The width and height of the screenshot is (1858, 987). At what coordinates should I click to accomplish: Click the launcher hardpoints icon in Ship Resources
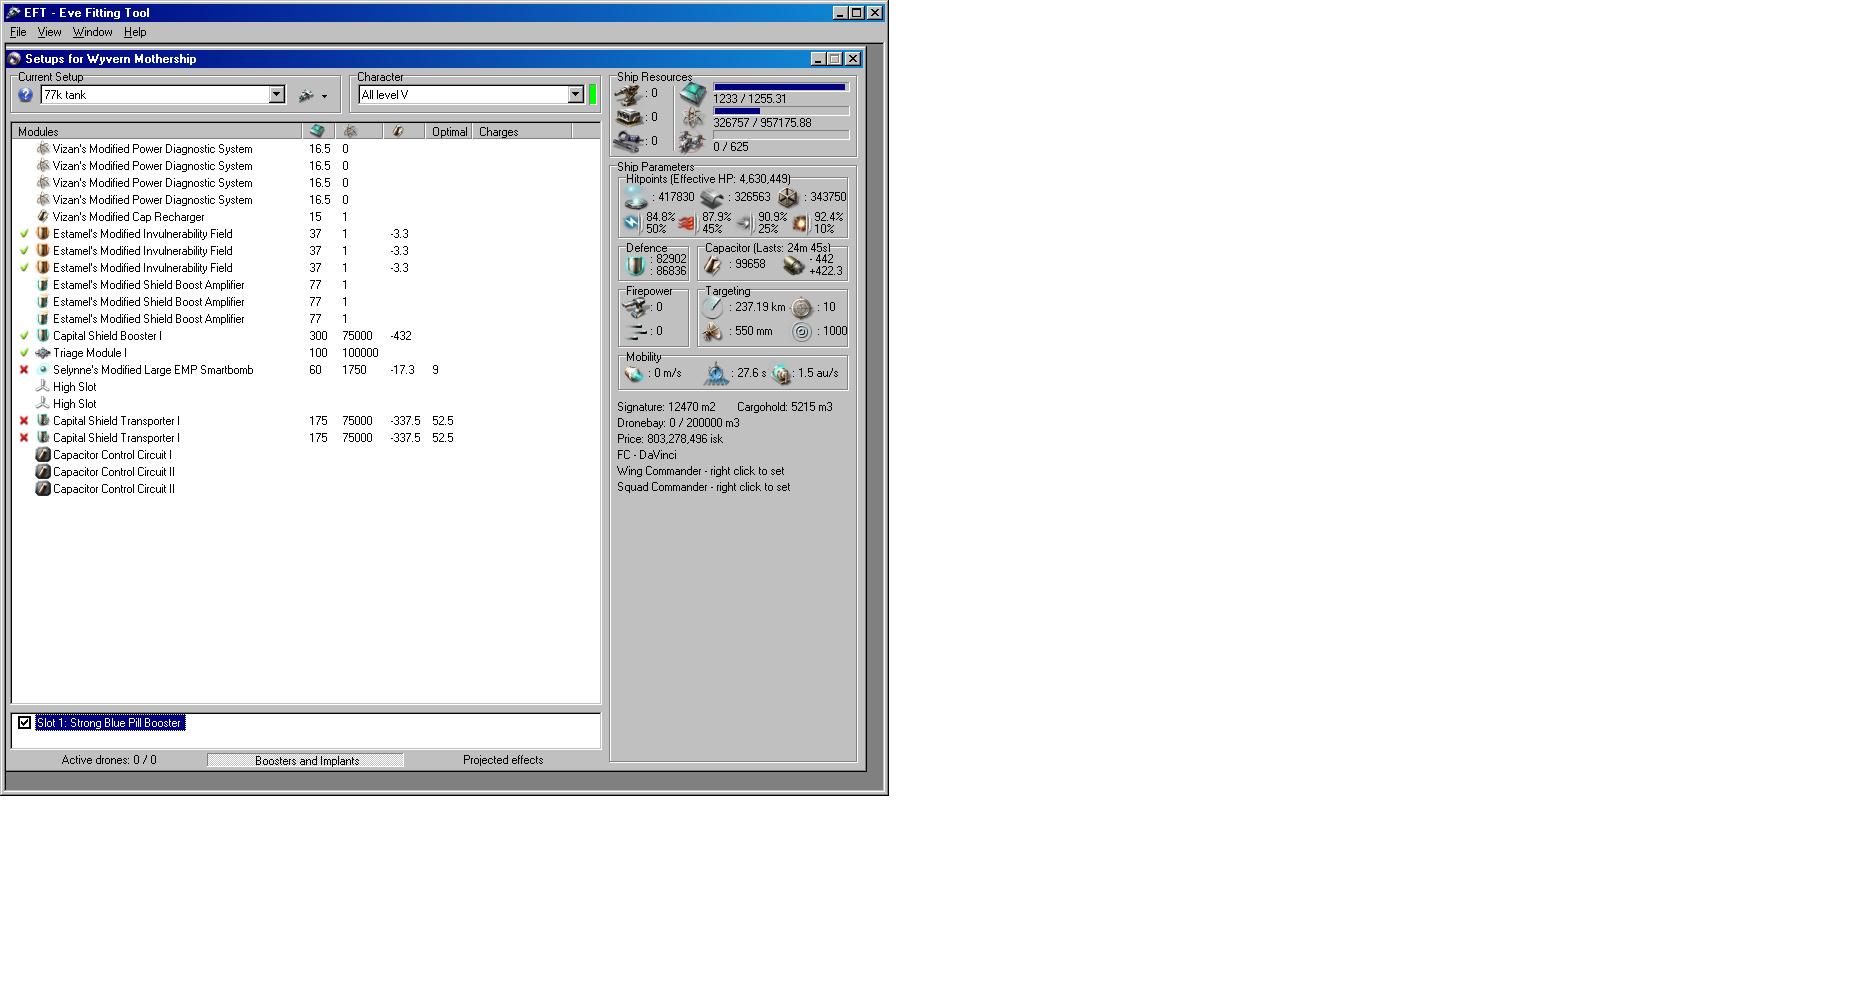pos(630,117)
